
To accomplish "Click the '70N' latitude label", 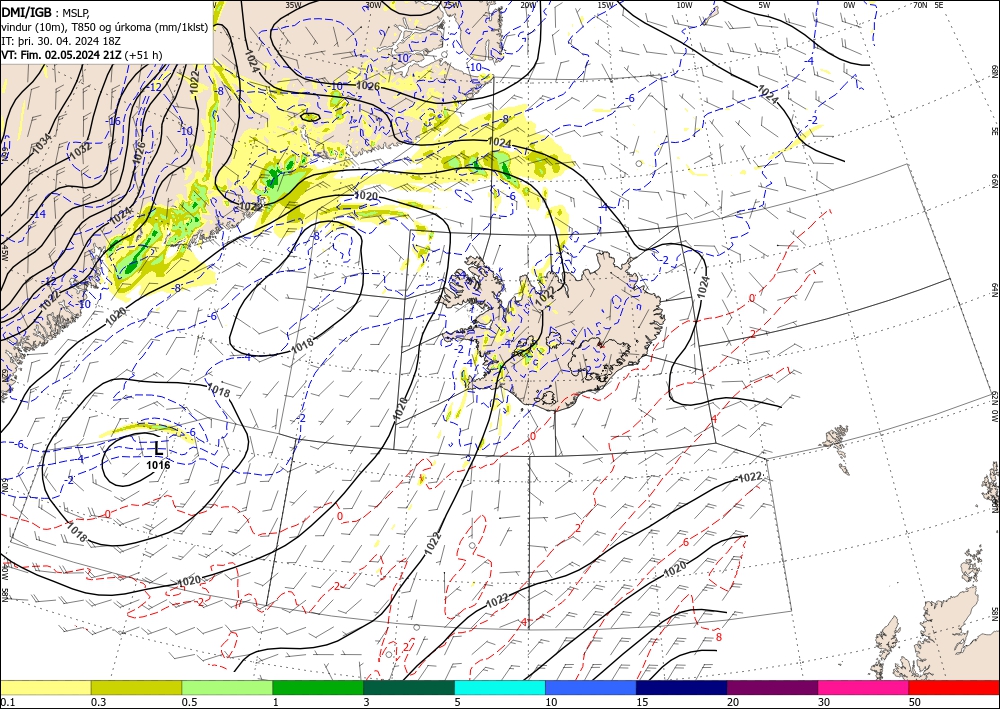I will 920,5.
